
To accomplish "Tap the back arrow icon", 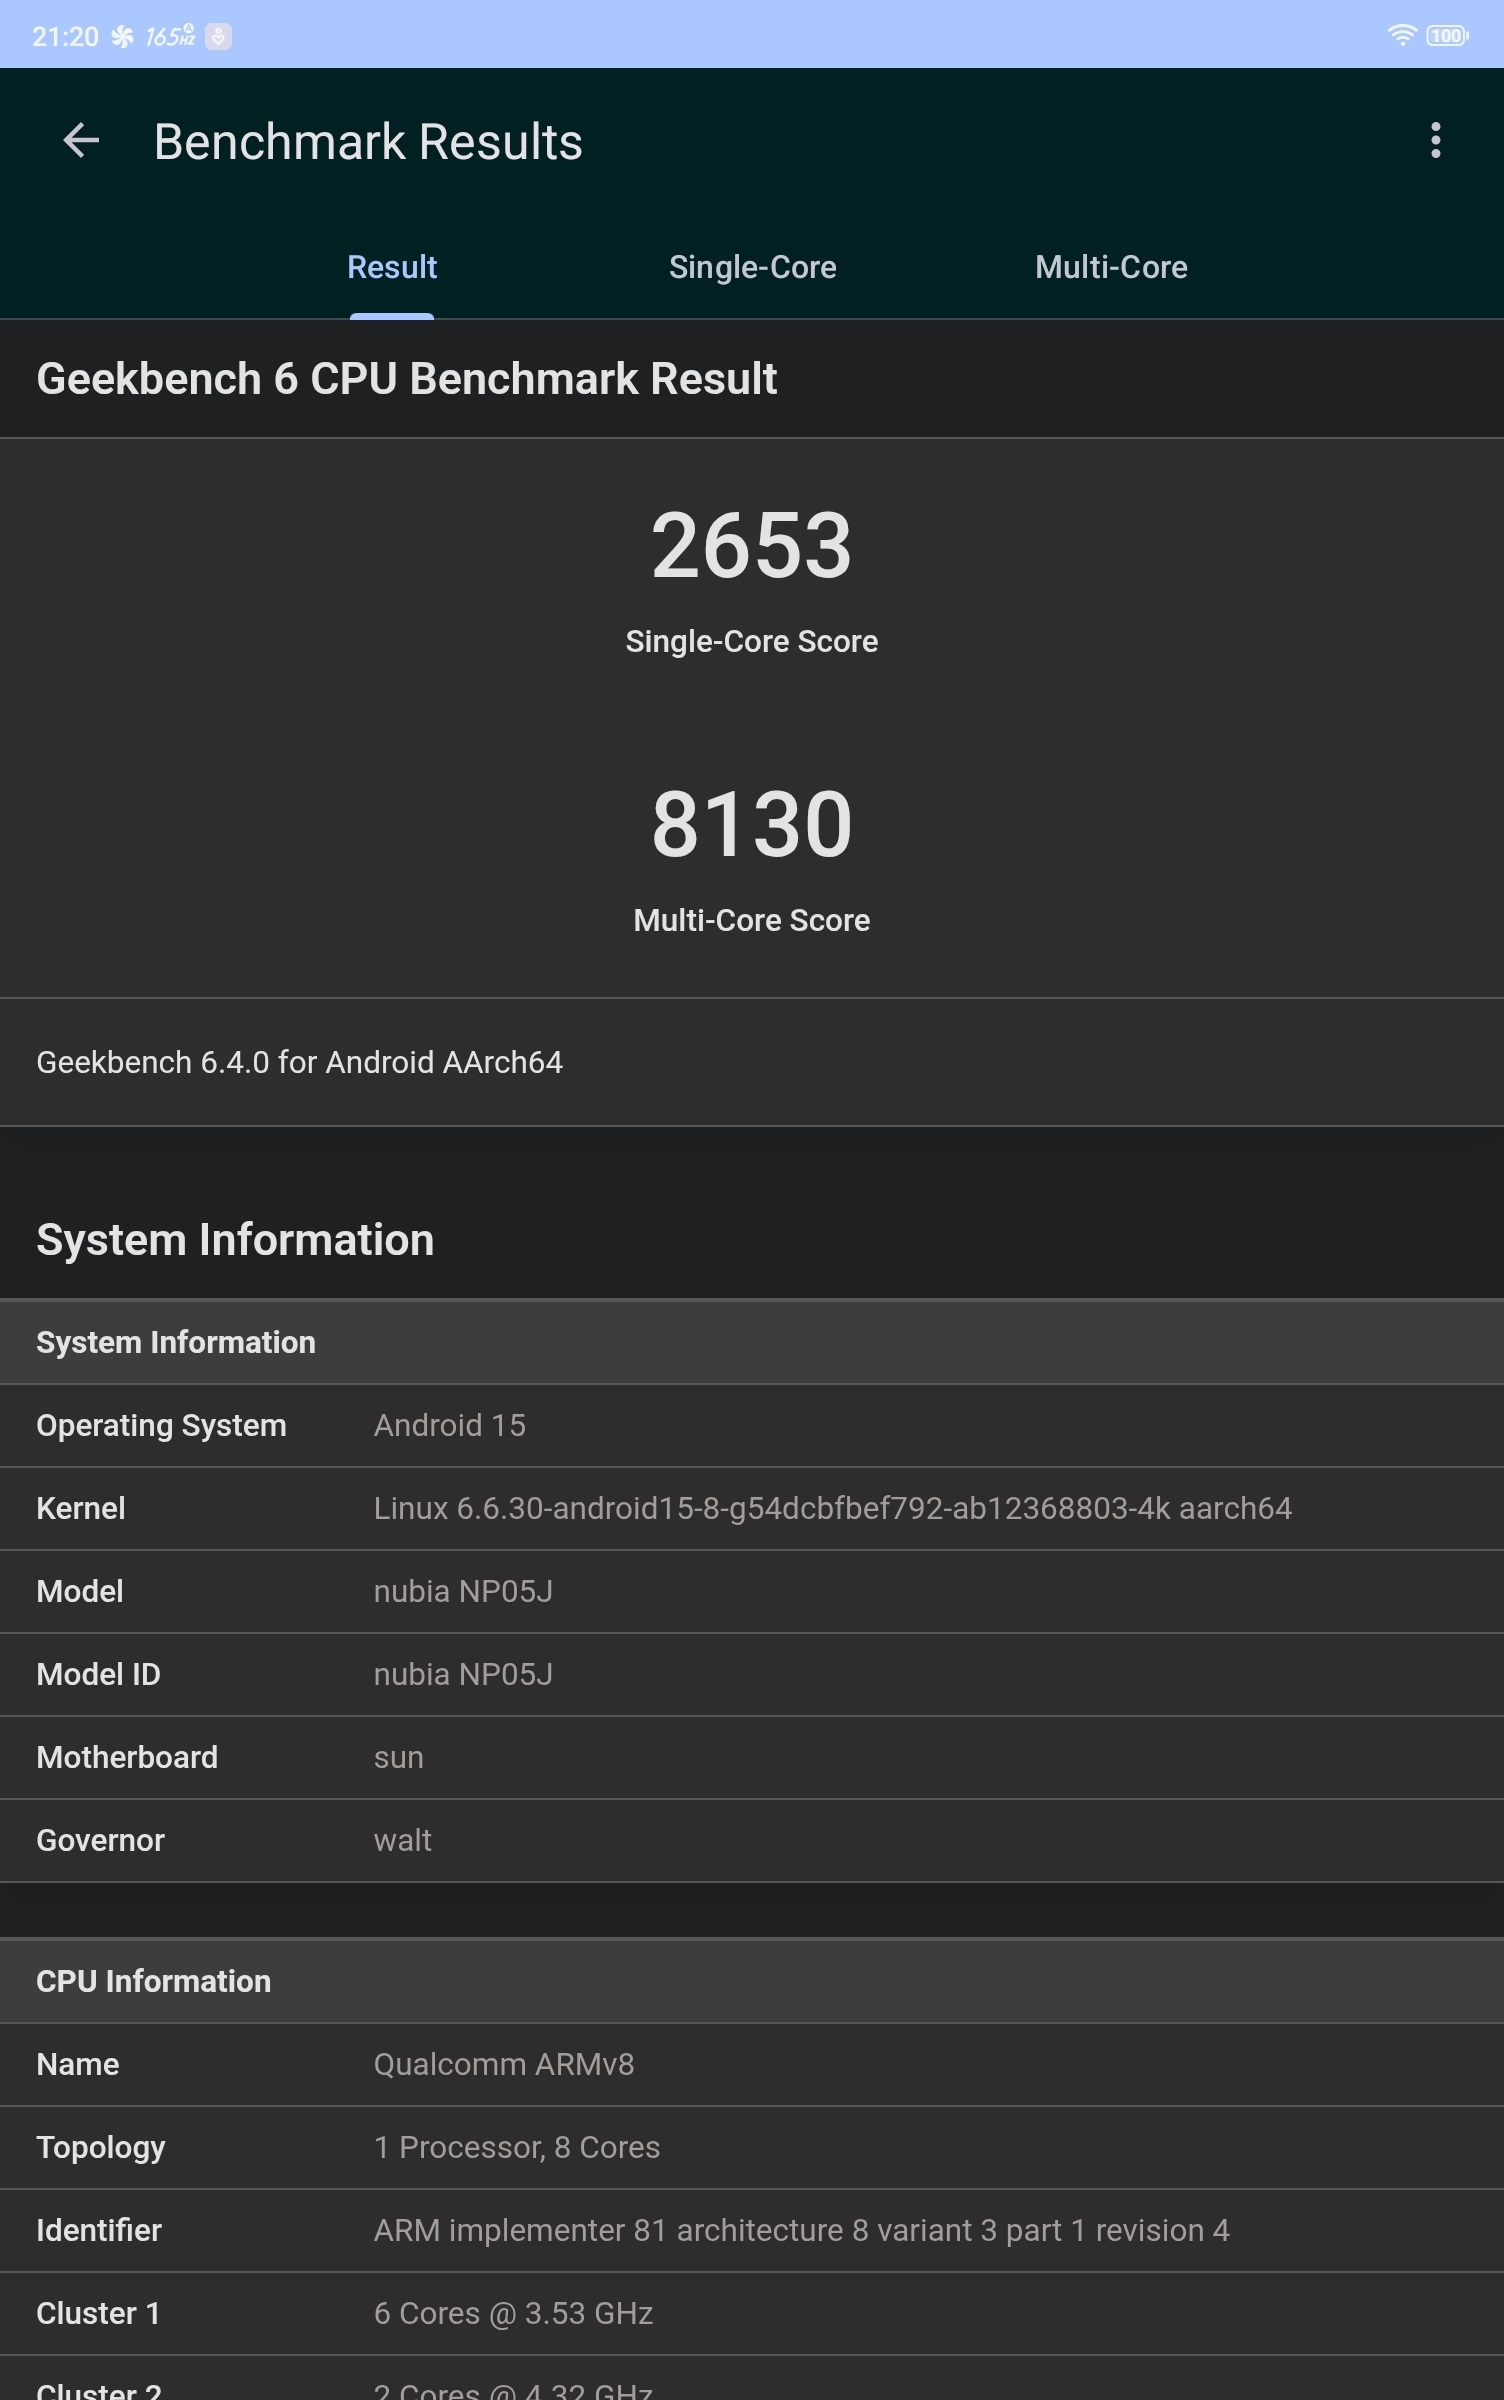I will pos(81,141).
